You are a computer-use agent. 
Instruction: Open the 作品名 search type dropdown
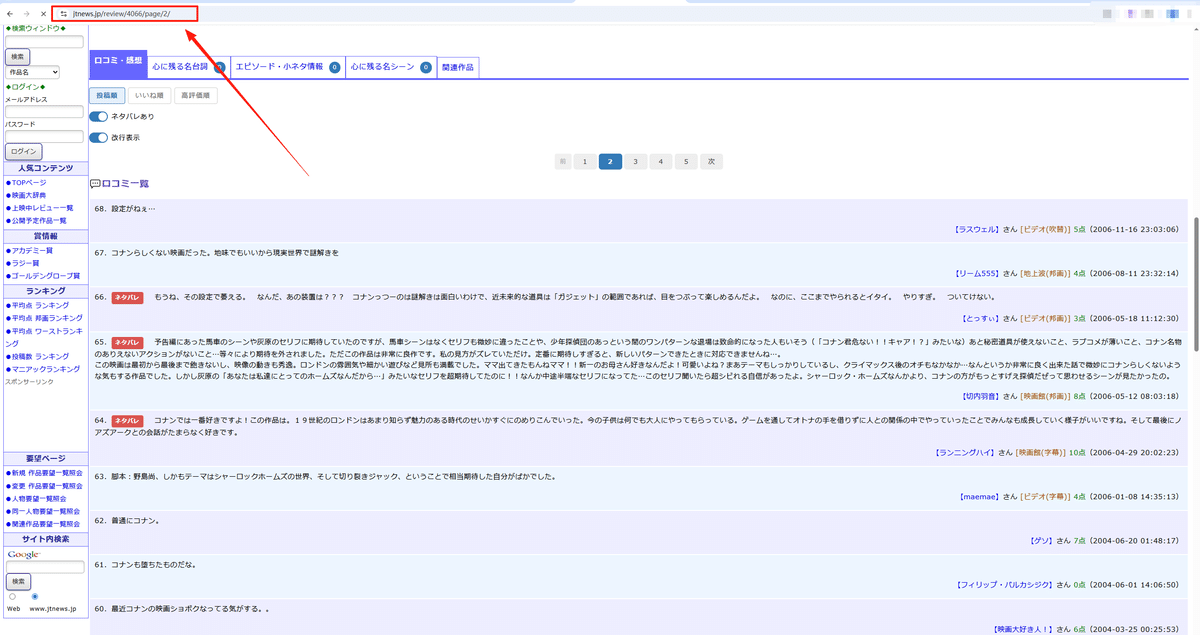[32, 72]
